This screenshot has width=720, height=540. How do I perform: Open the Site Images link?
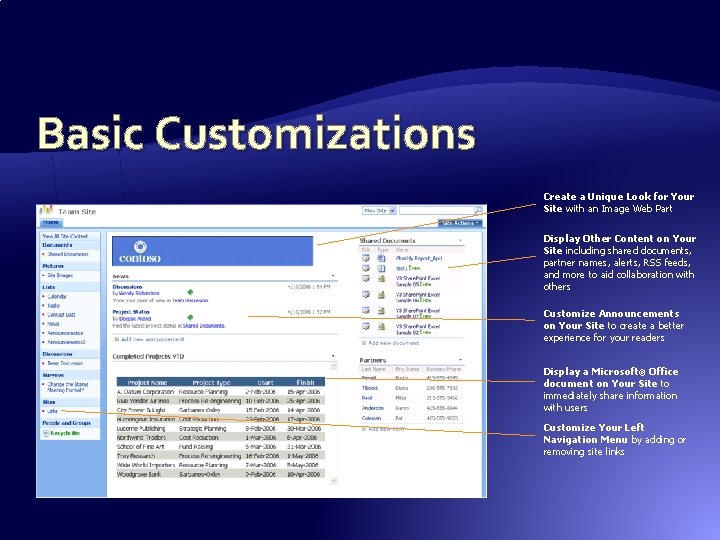click(60, 275)
